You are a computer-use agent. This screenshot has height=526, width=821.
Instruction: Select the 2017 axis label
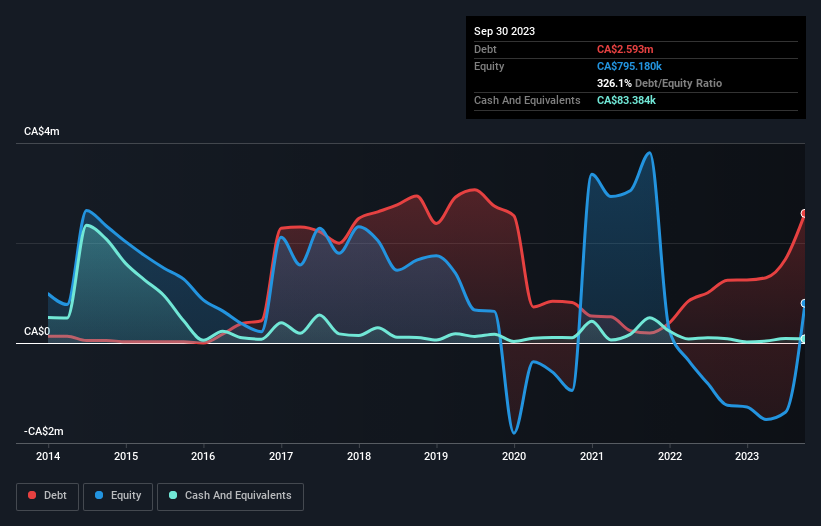281,456
